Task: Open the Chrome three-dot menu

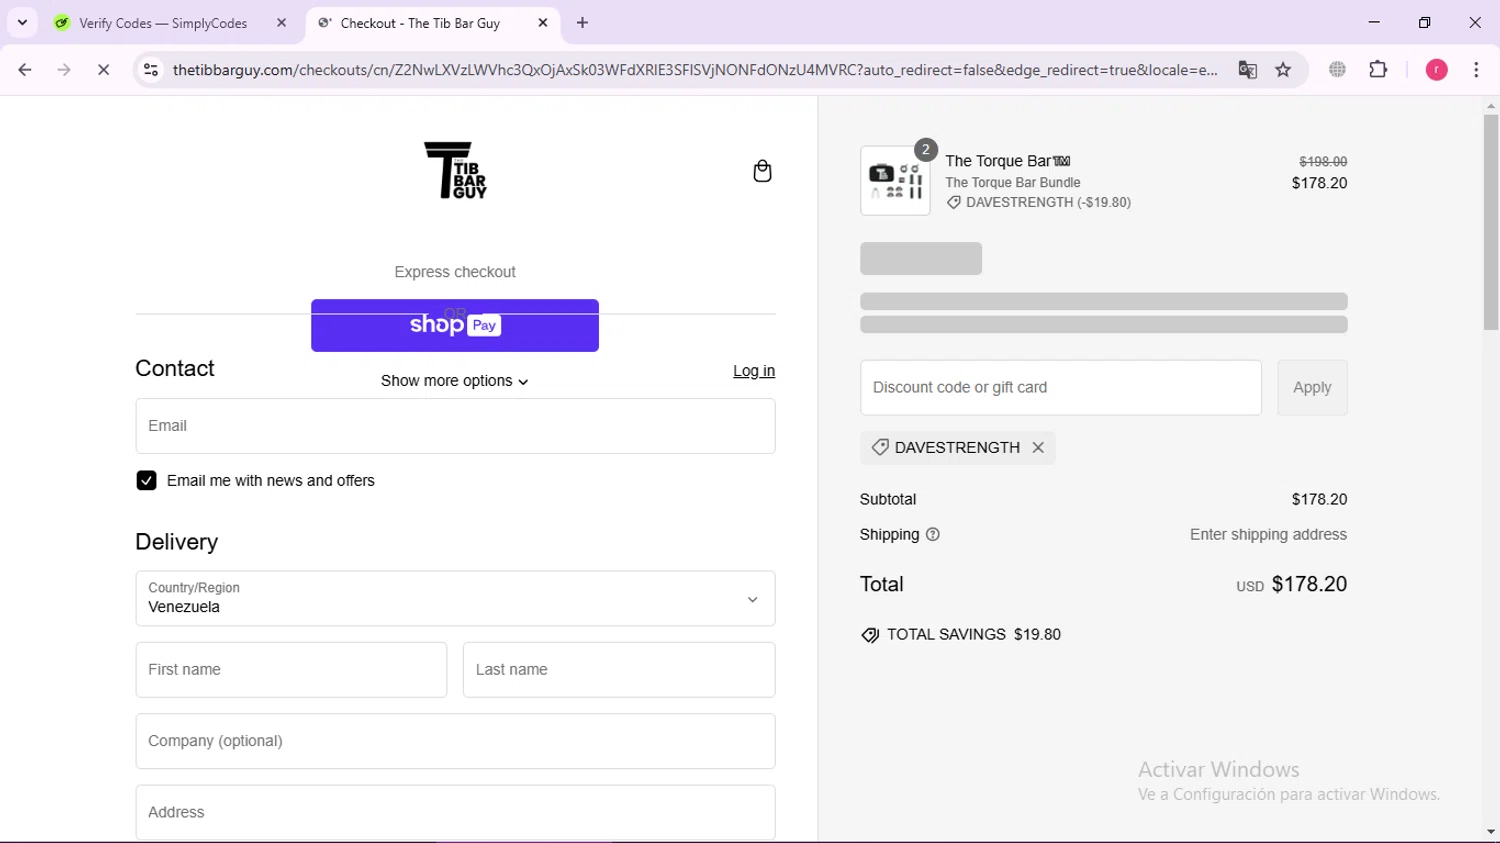Action: pos(1476,70)
